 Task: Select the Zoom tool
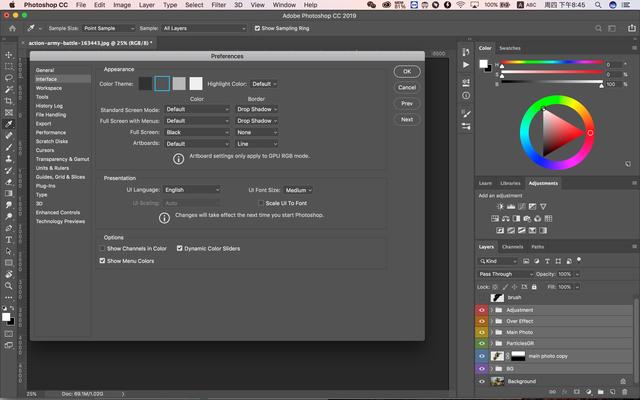click(9, 286)
